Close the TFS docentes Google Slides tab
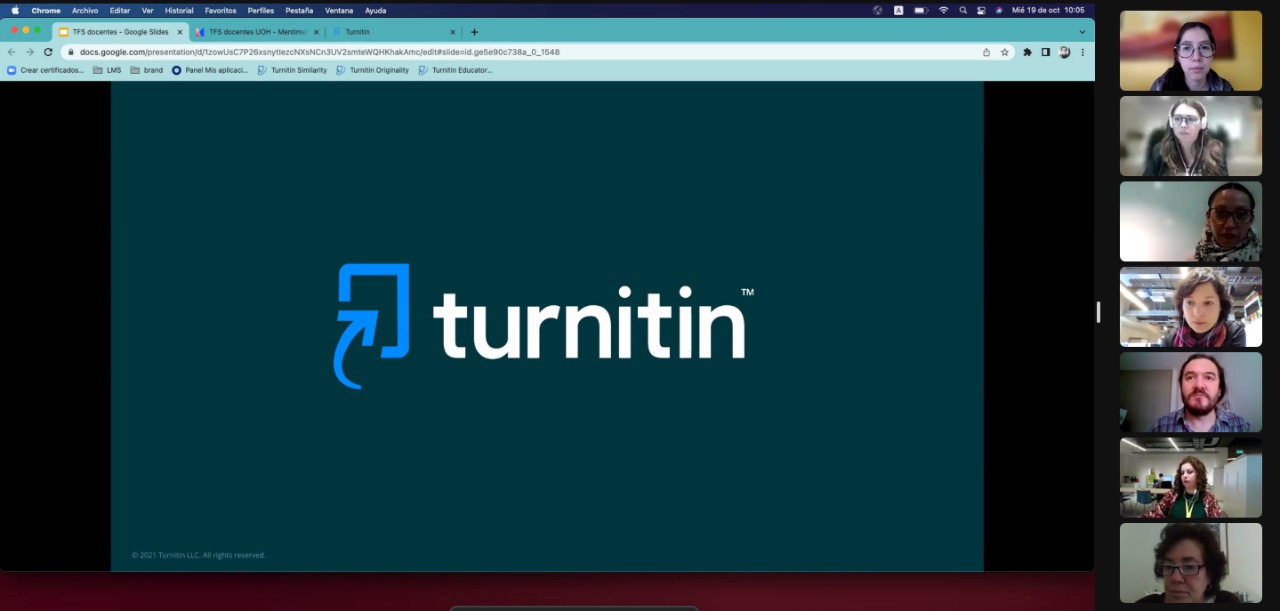 tap(180, 32)
